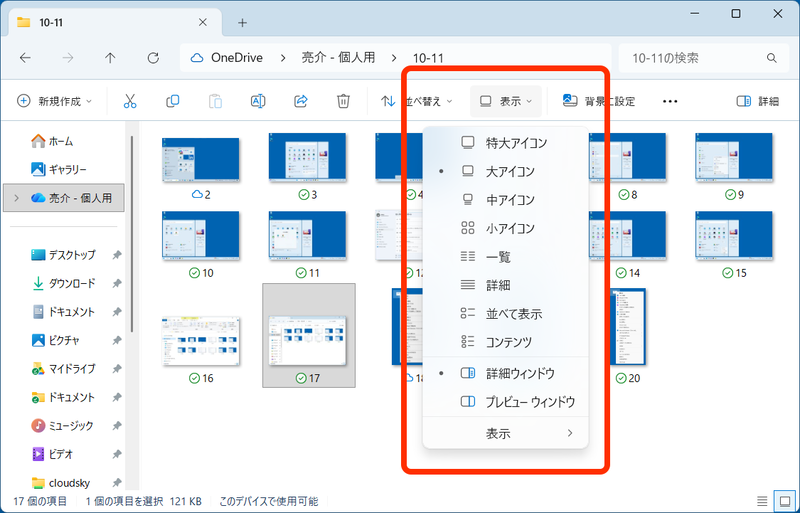Screen dimensions: 800x513
Task: Open Home in the sidebar
Action: pos(52,141)
